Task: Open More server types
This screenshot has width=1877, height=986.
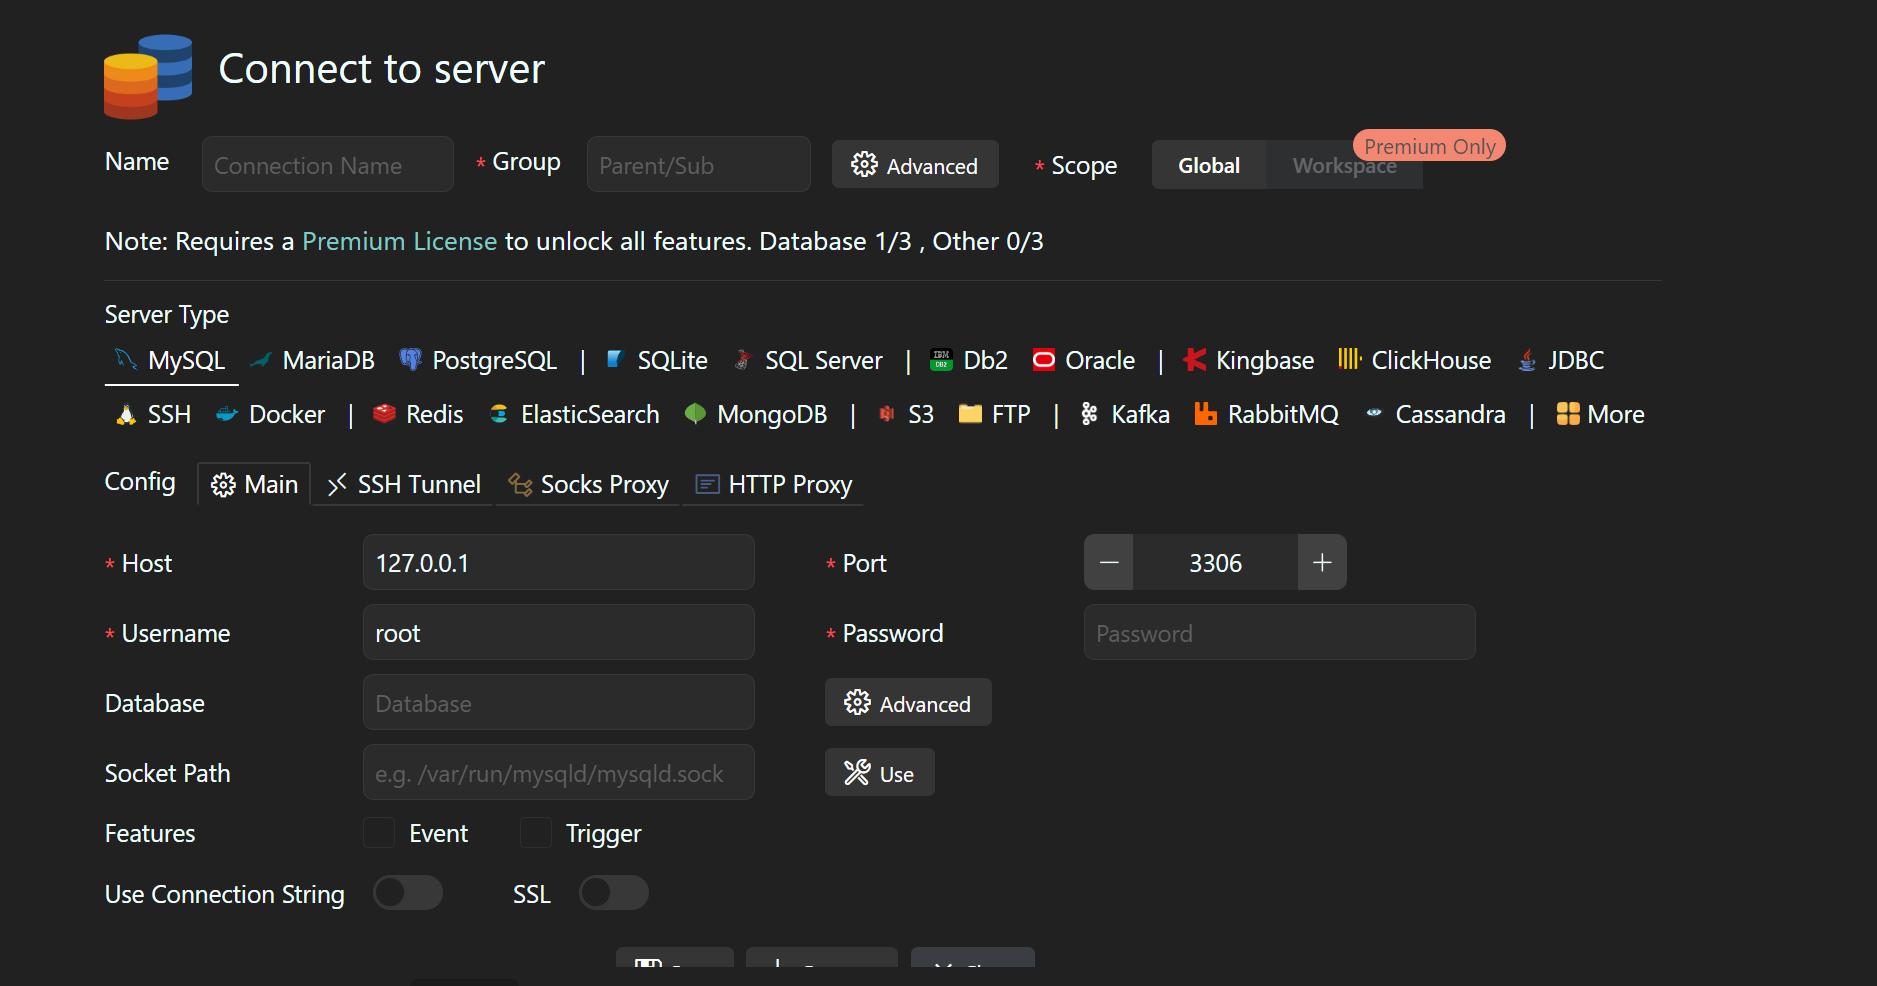Action: click(1600, 415)
